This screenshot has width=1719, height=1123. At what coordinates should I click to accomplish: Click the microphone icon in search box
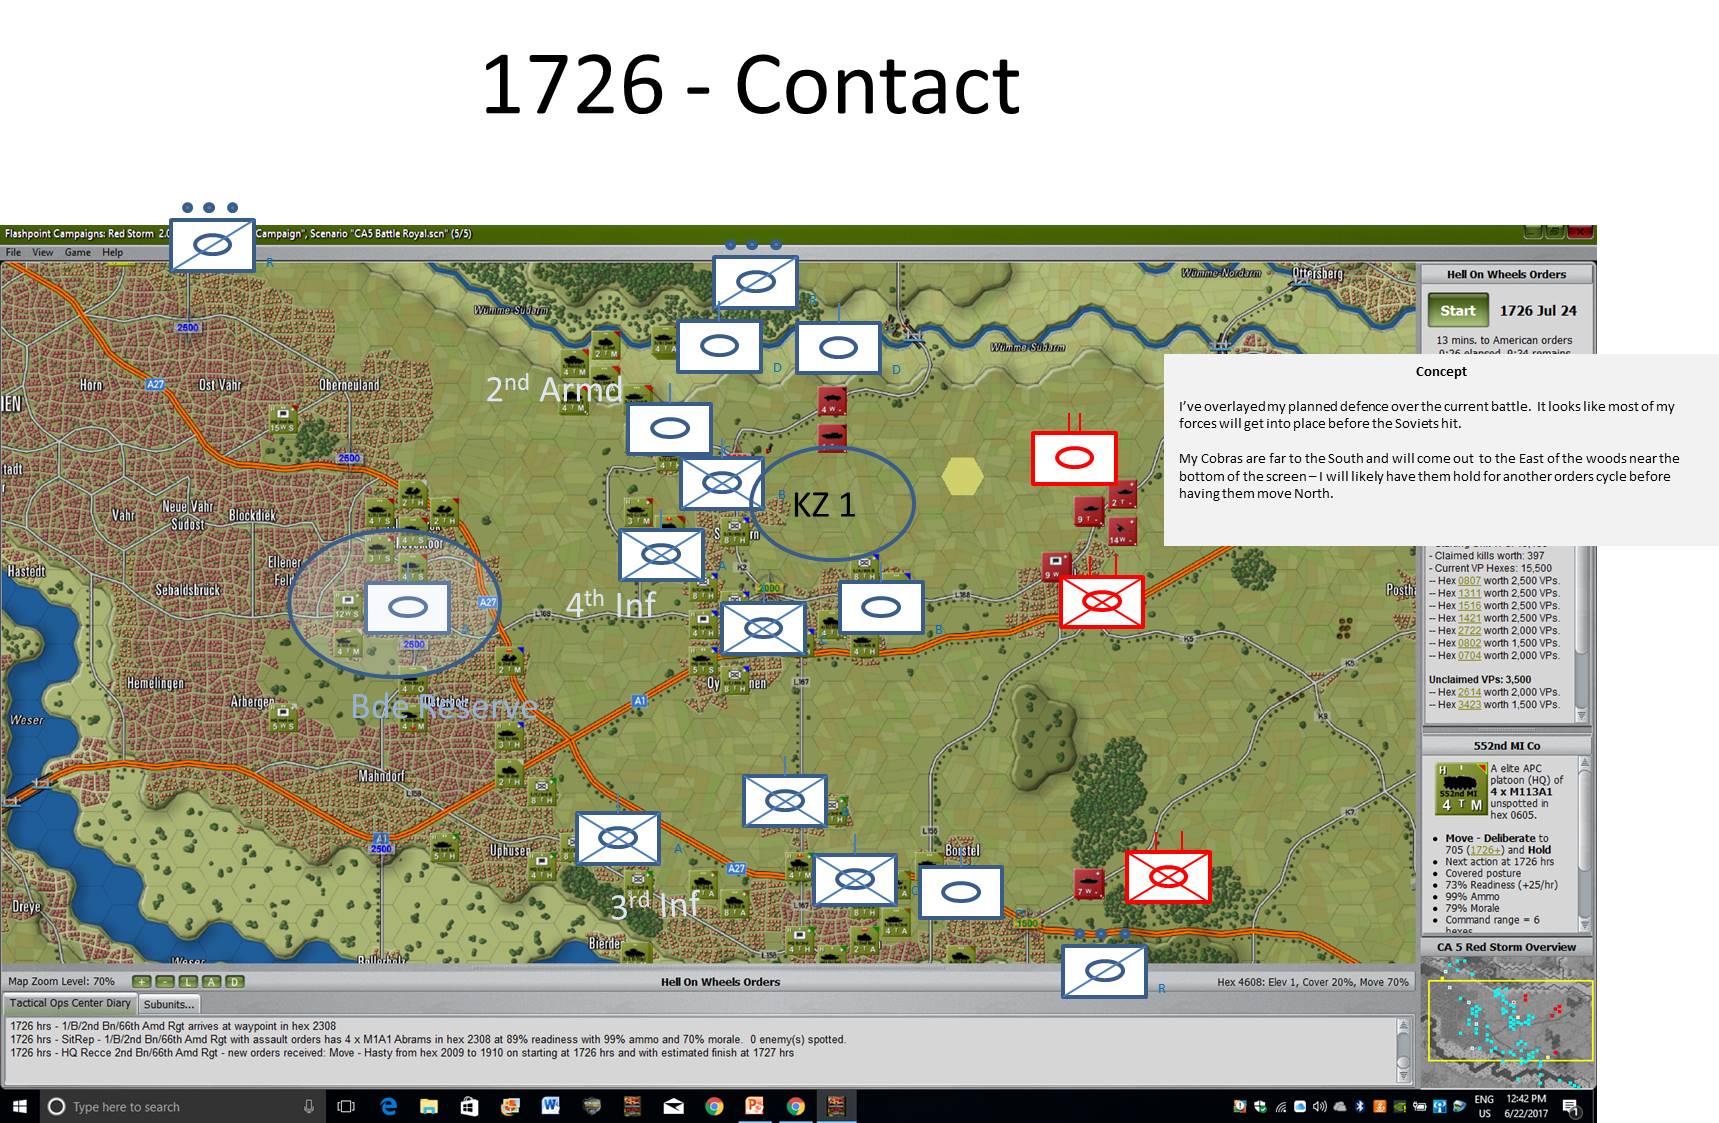308,1106
